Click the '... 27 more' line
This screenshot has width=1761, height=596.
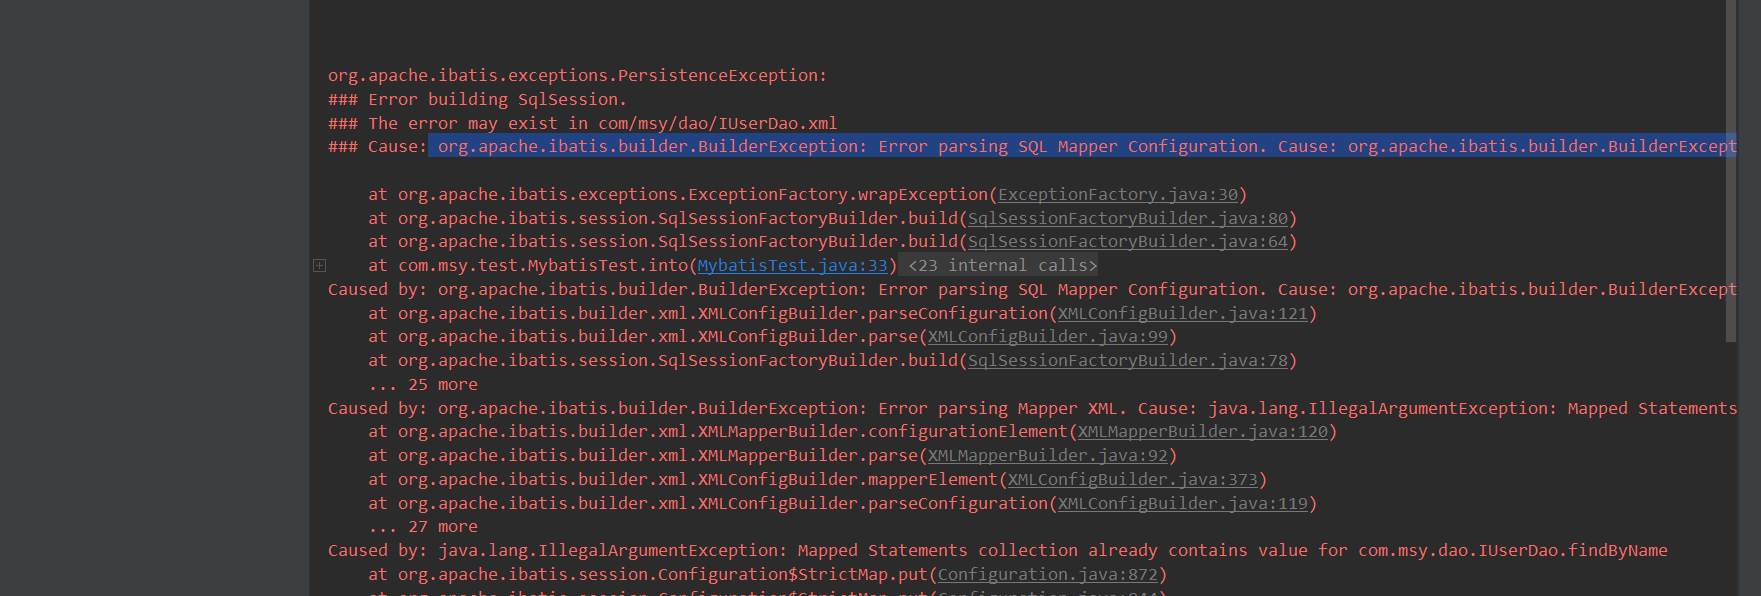coord(423,526)
